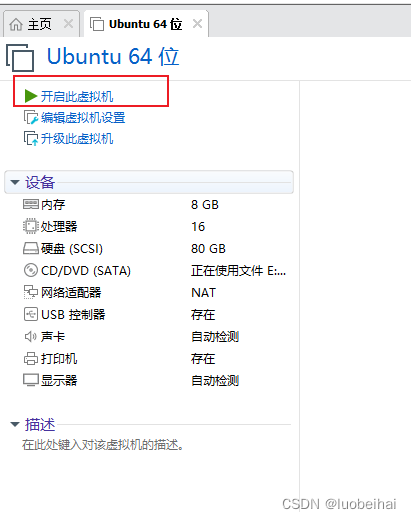Image resolution: width=411 pixels, height=519 pixels.
Task: Click the hard disk value 80 GB
Action: (x=208, y=249)
